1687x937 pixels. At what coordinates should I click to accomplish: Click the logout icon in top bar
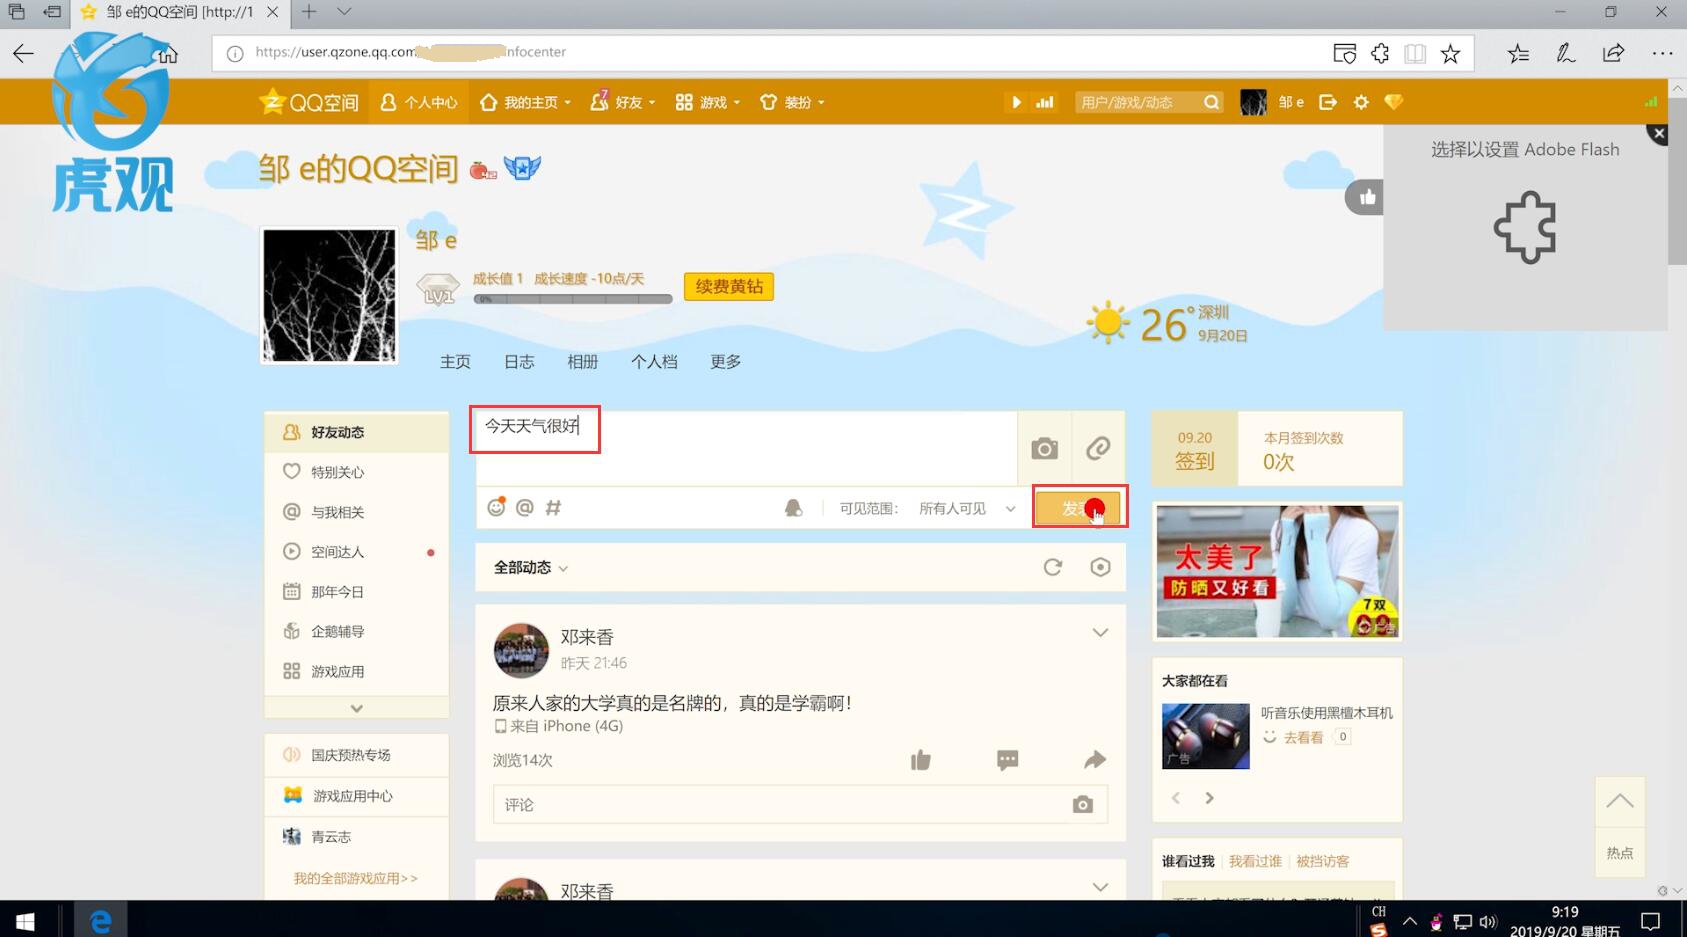(1328, 102)
